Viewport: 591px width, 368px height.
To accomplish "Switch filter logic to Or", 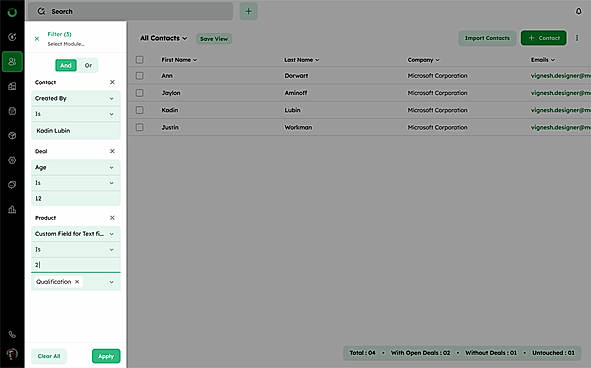I will coord(89,65).
